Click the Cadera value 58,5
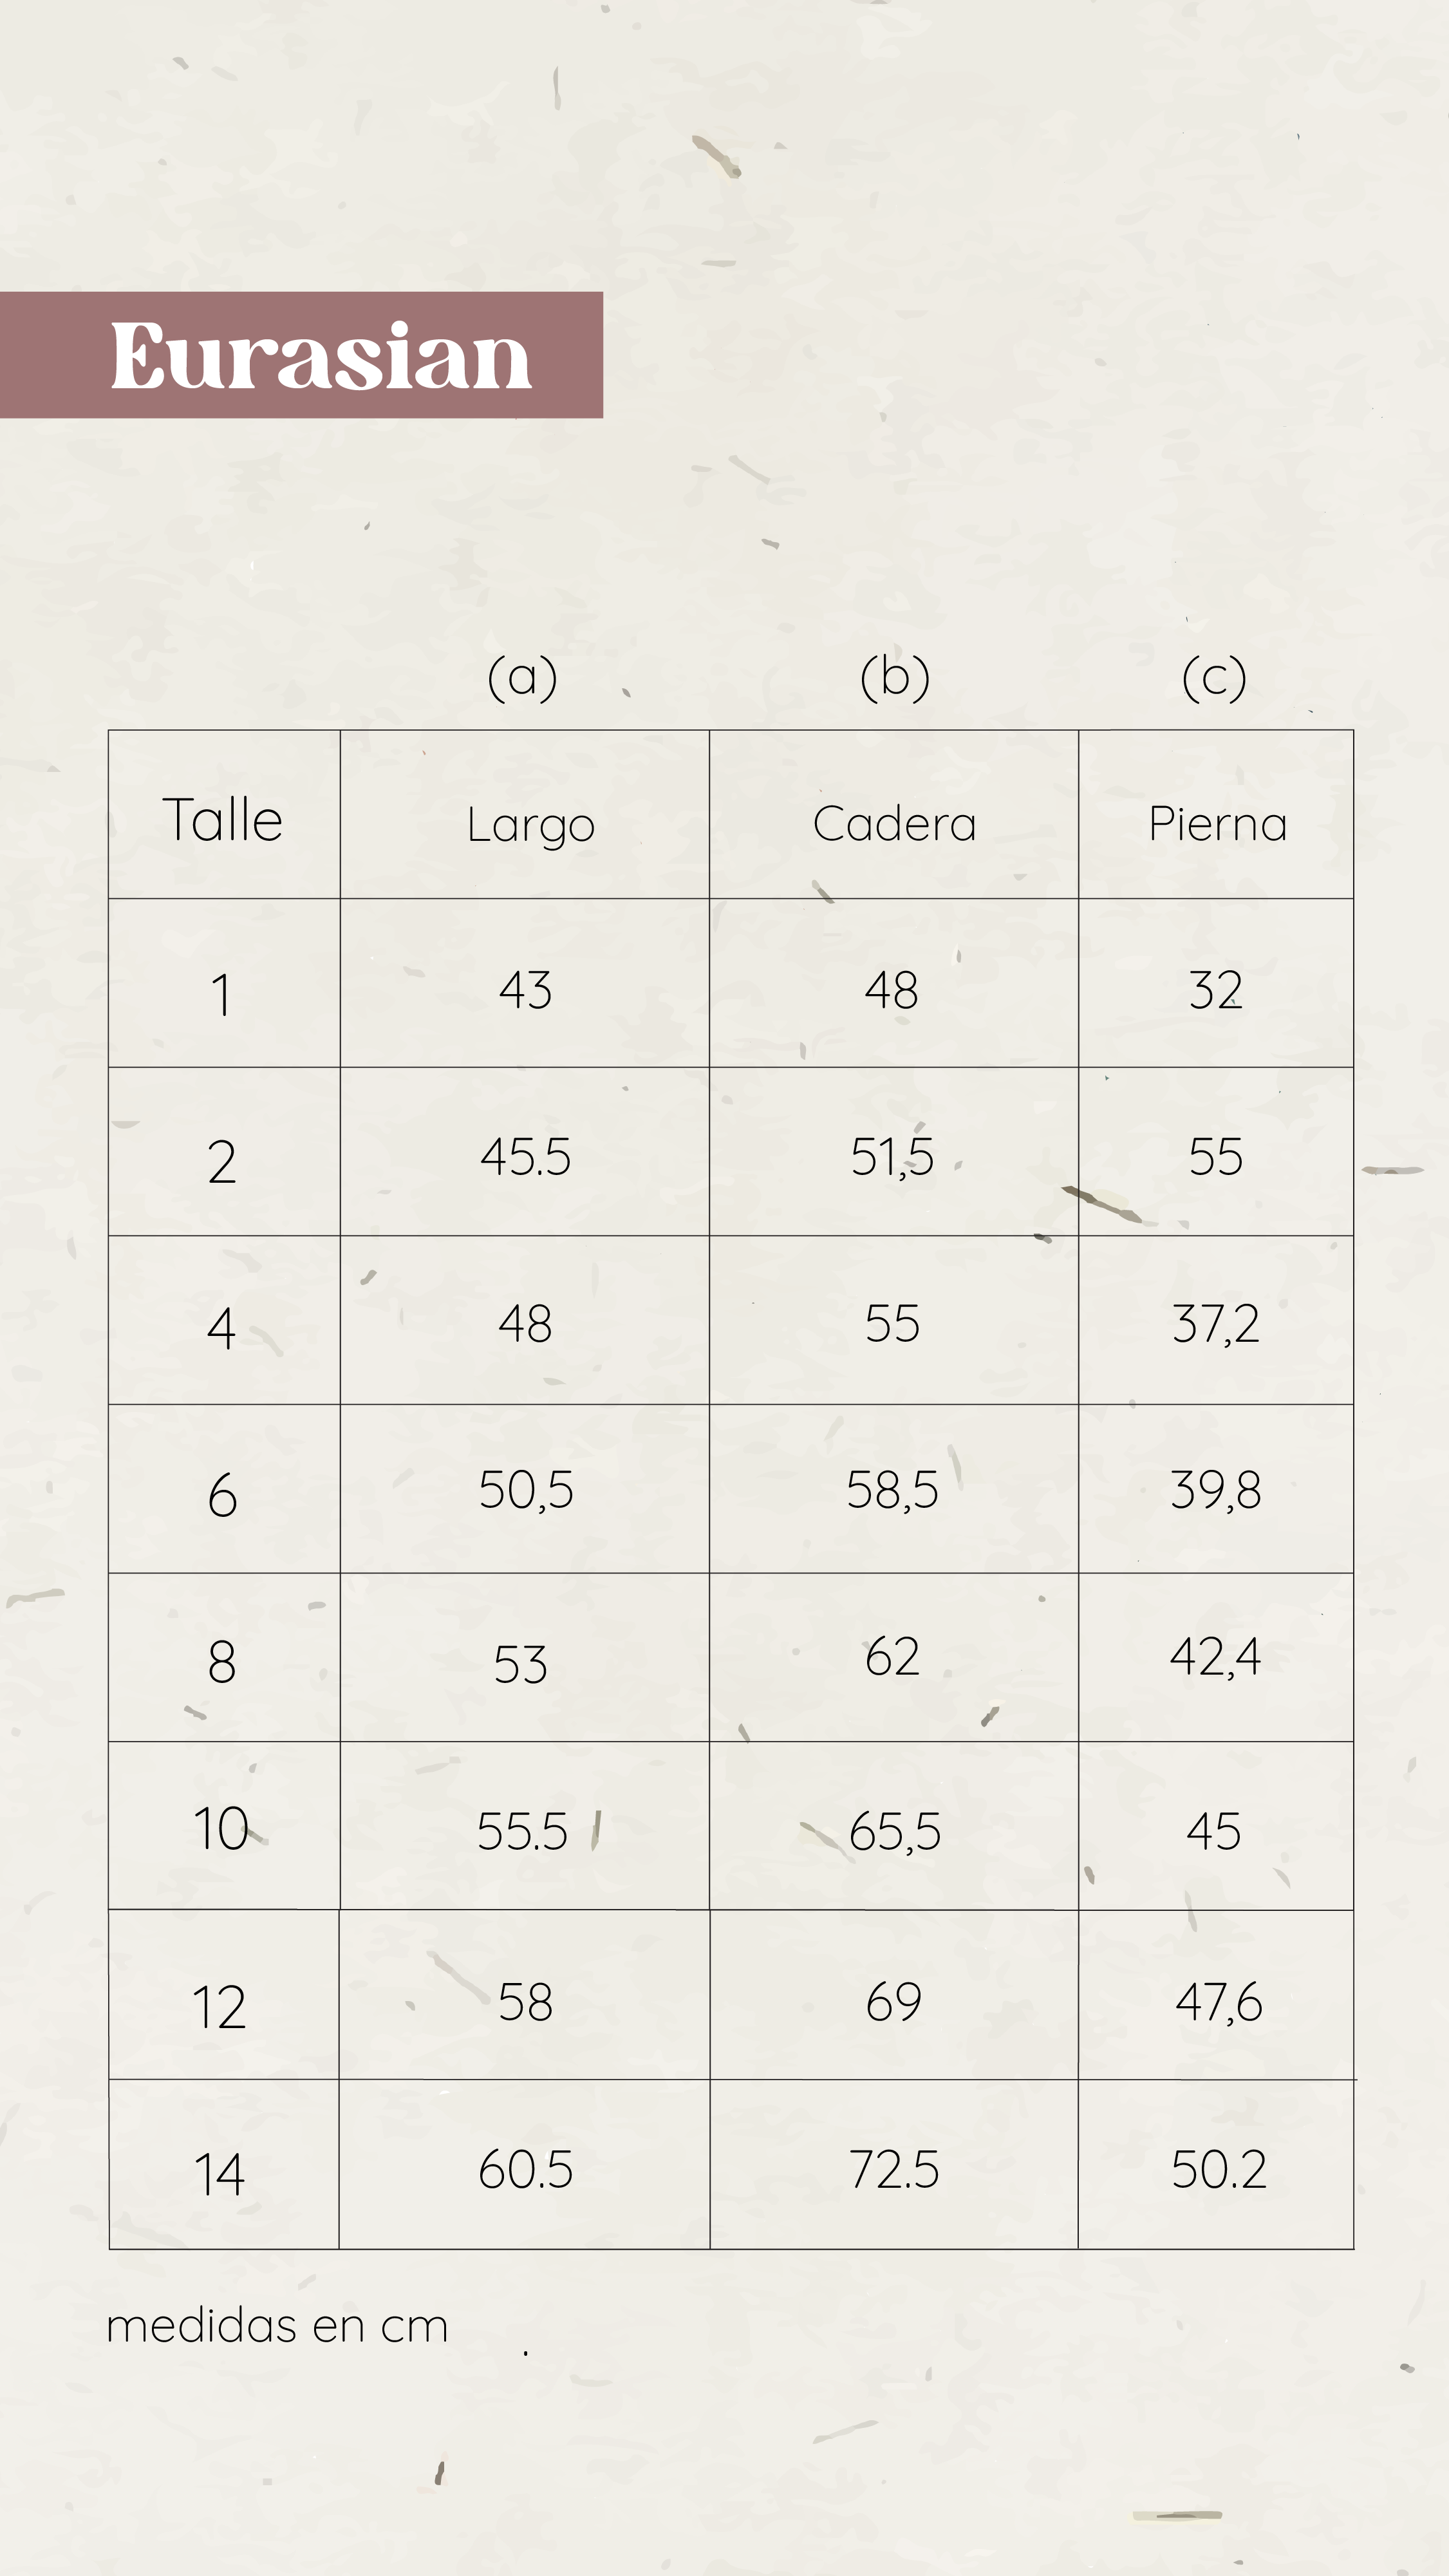Screen dimensions: 1449x2576 coord(892,1490)
